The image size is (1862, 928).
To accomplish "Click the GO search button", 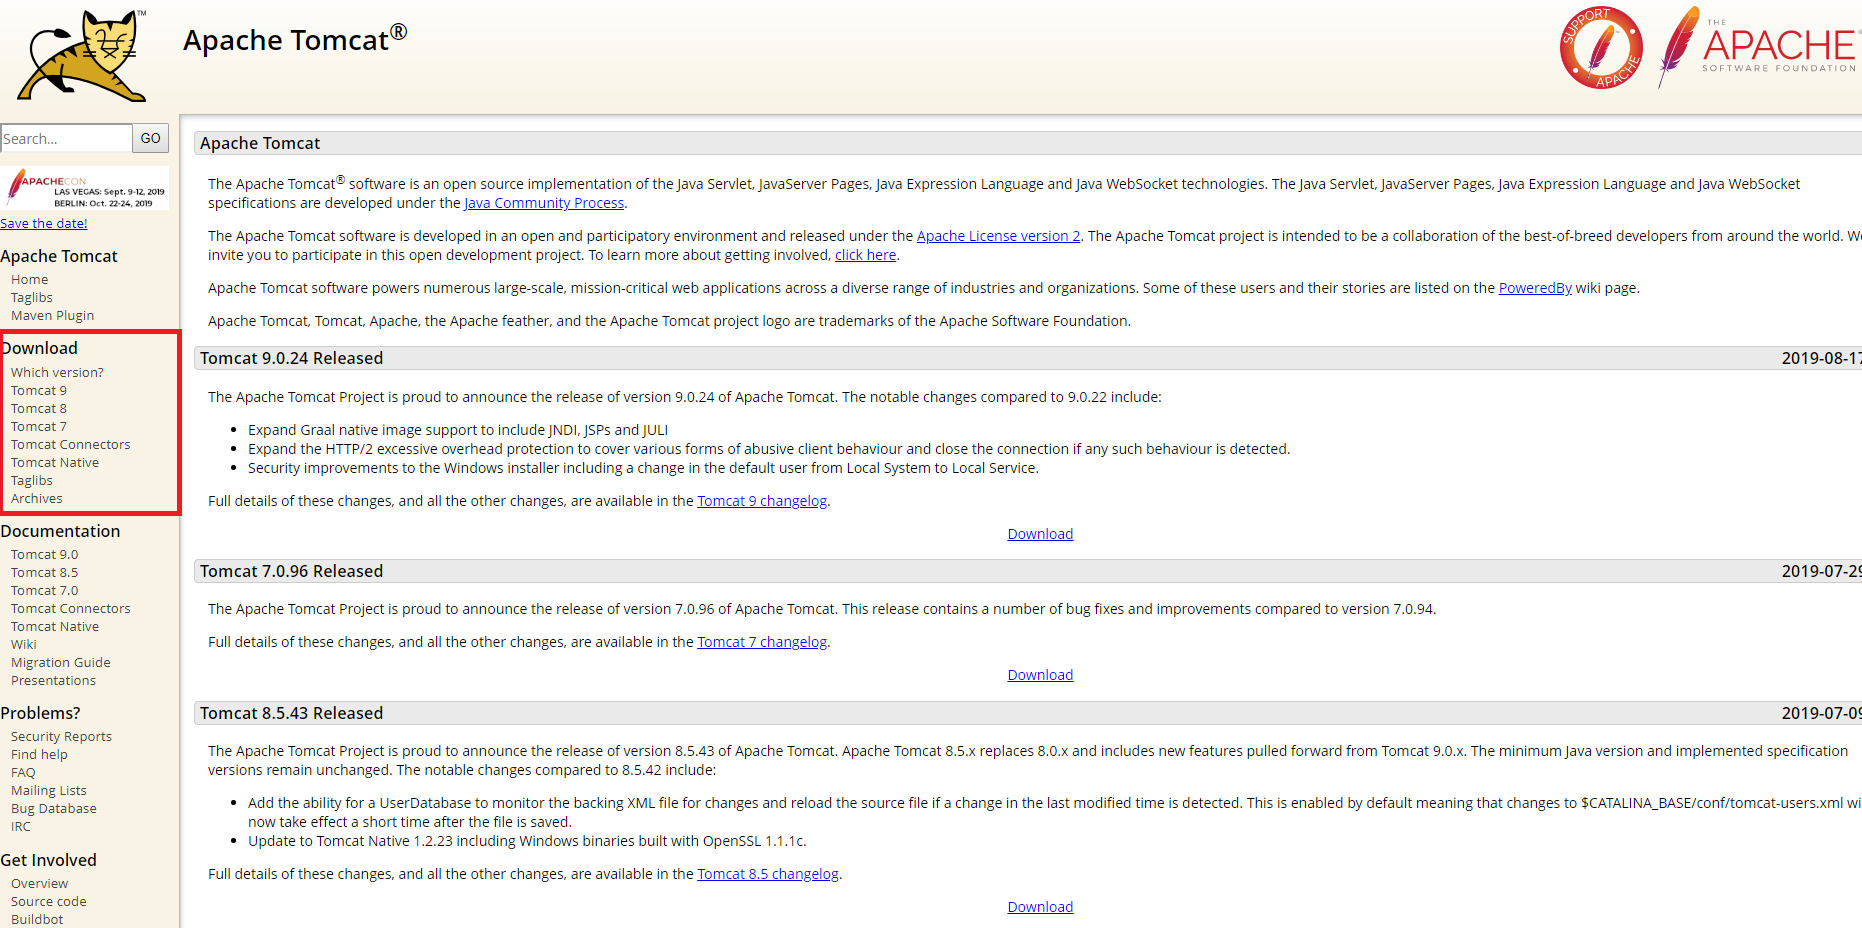I will tap(151, 138).
